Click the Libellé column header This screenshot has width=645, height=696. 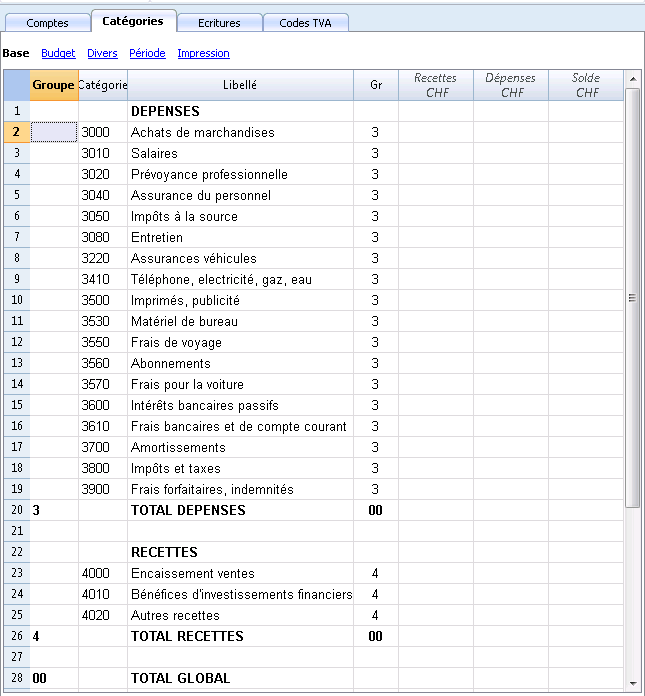pyautogui.click(x=240, y=85)
